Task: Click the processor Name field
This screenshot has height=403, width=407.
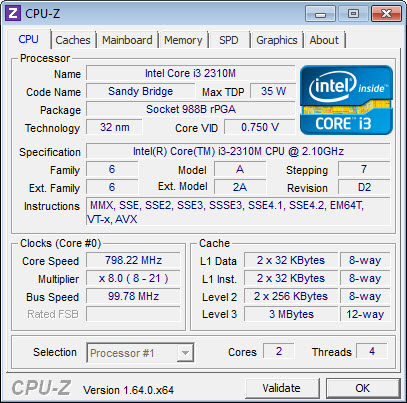Action: coord(191,73)
